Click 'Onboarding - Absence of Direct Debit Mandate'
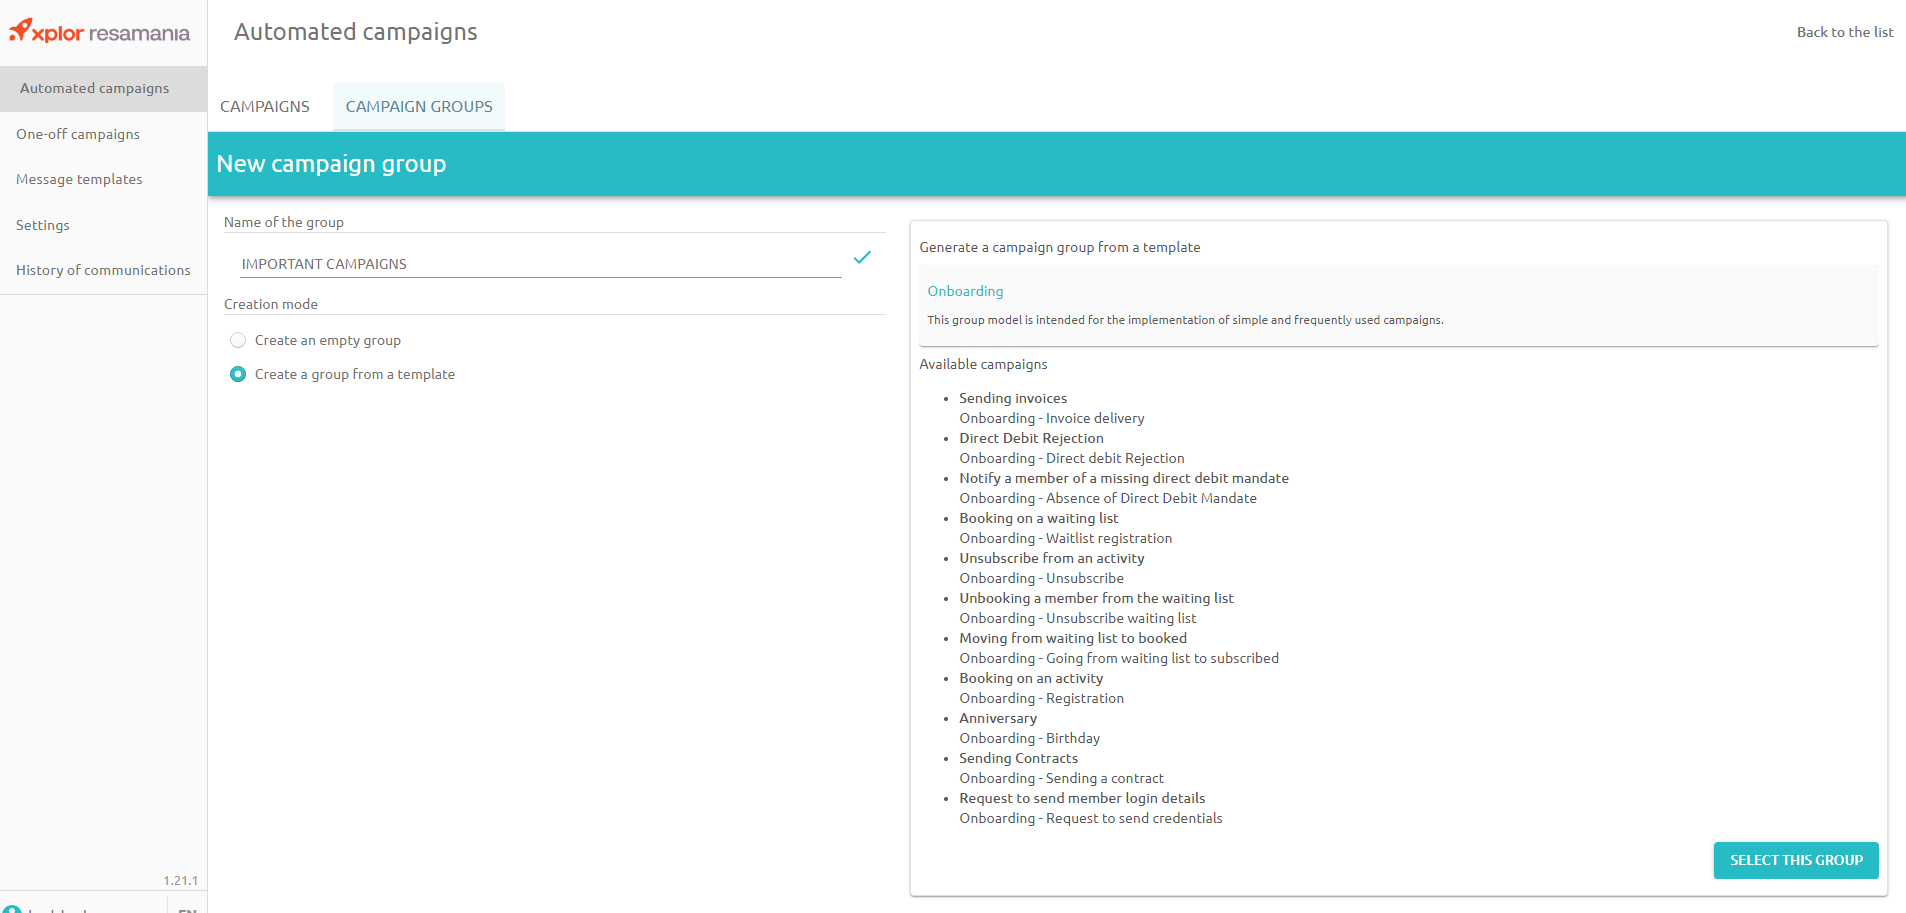The height and width of the screenshot is (913, 1906). [x=1108, y=498]
